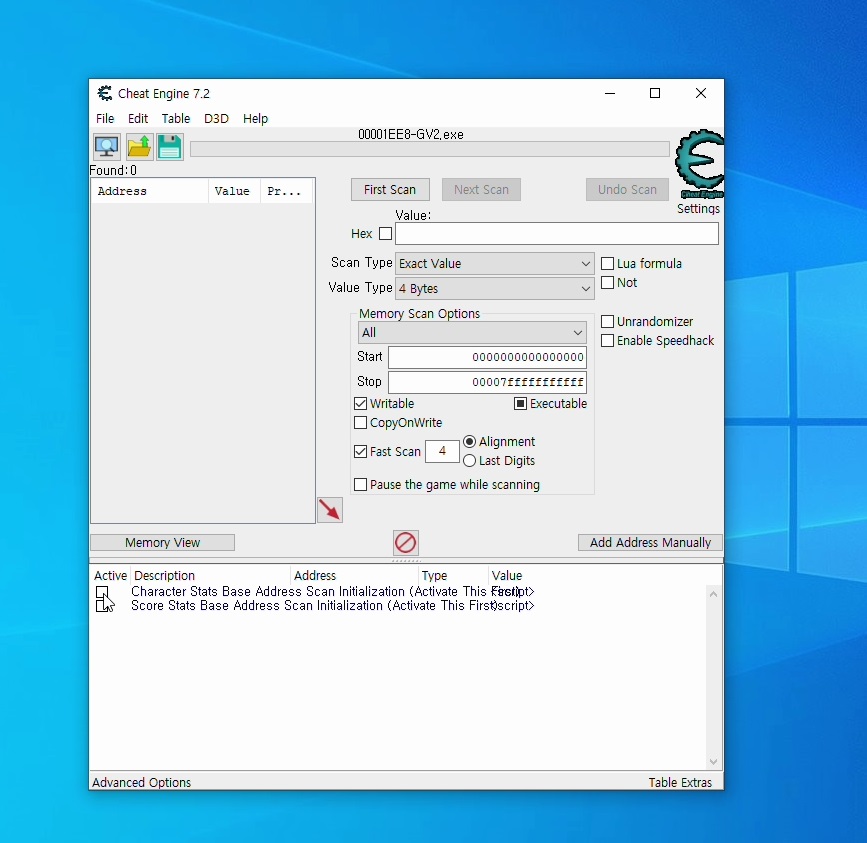Click the horizontal splitter grip above address list
This screenshot has width=867, height=843.
[x=406, y=561]
